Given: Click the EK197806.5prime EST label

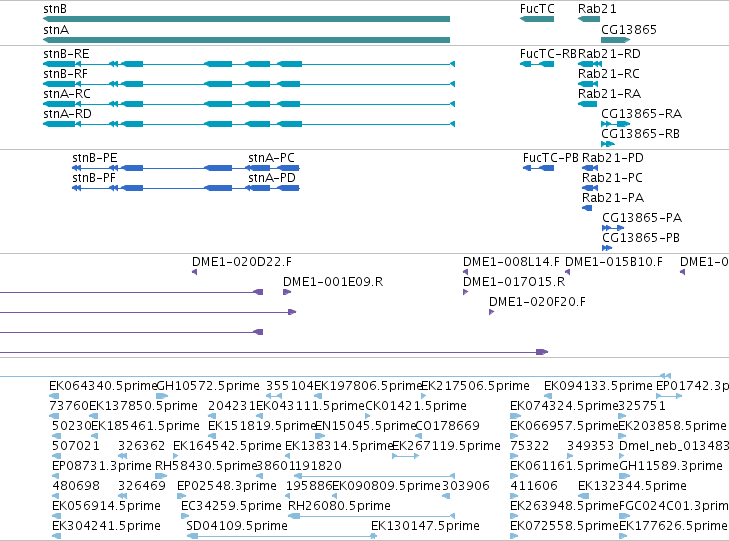Looking at the screenshot, I should click(x=368, y=386).
